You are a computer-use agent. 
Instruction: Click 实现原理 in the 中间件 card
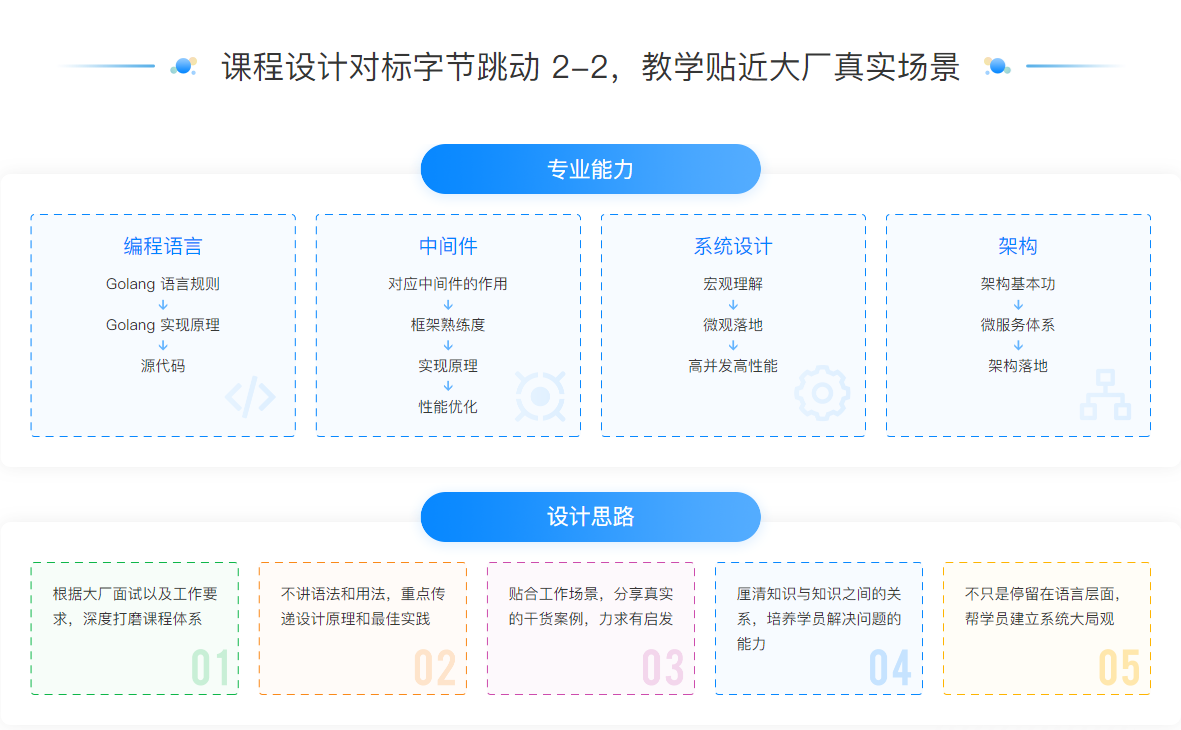tap(448, 365)
